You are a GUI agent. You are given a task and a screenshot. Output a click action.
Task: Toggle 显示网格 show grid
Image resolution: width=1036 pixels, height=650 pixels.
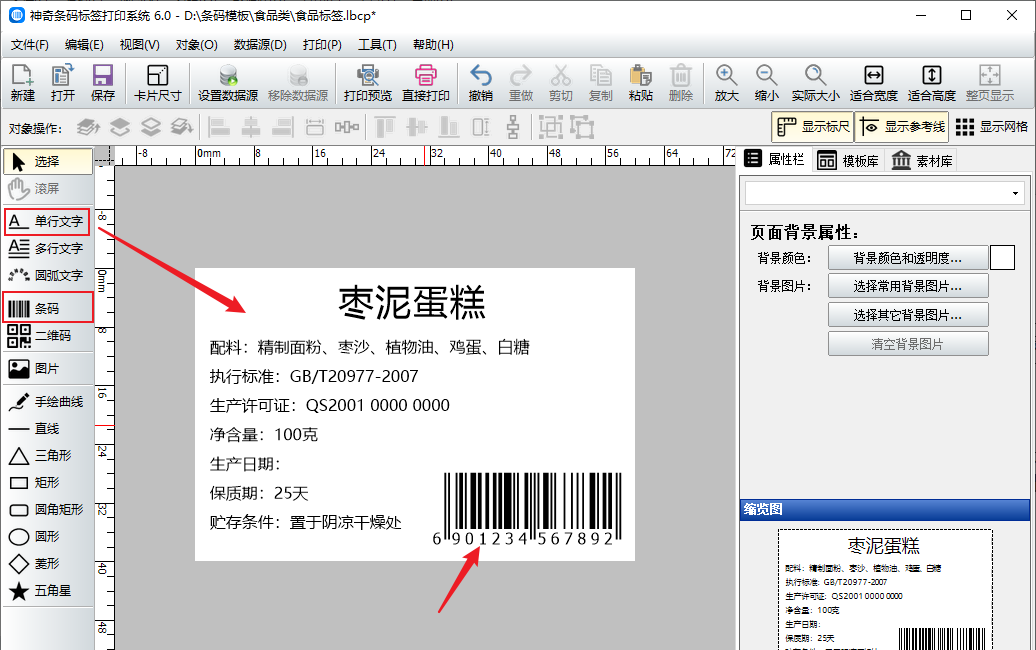tap(992, 127)
